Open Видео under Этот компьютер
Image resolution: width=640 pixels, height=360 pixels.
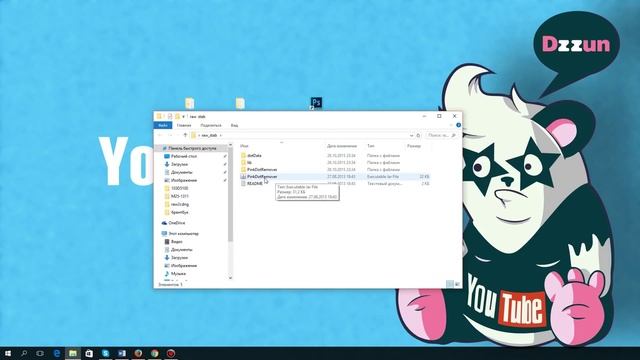coord(176,242)
